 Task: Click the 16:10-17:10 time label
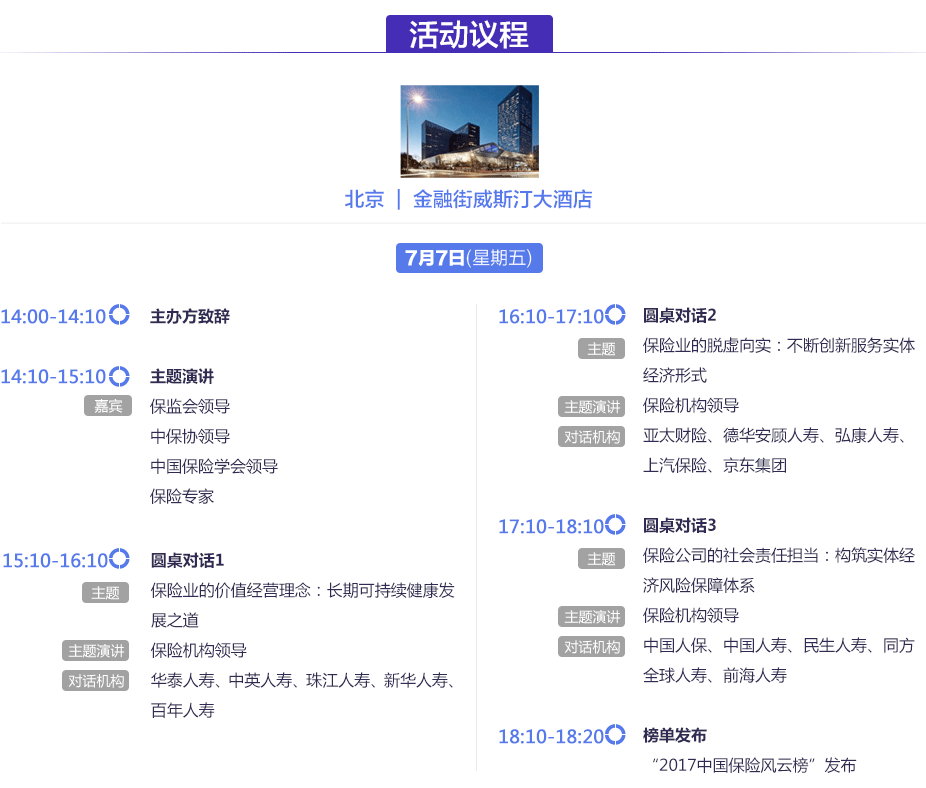point(551,317)
